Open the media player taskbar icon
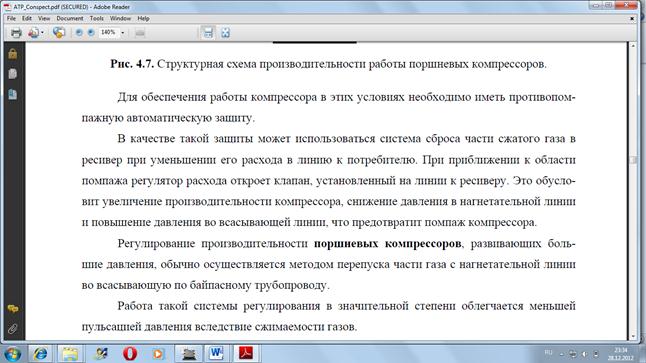Viewport: 646px width, 363px height. (x=158, y=354)
